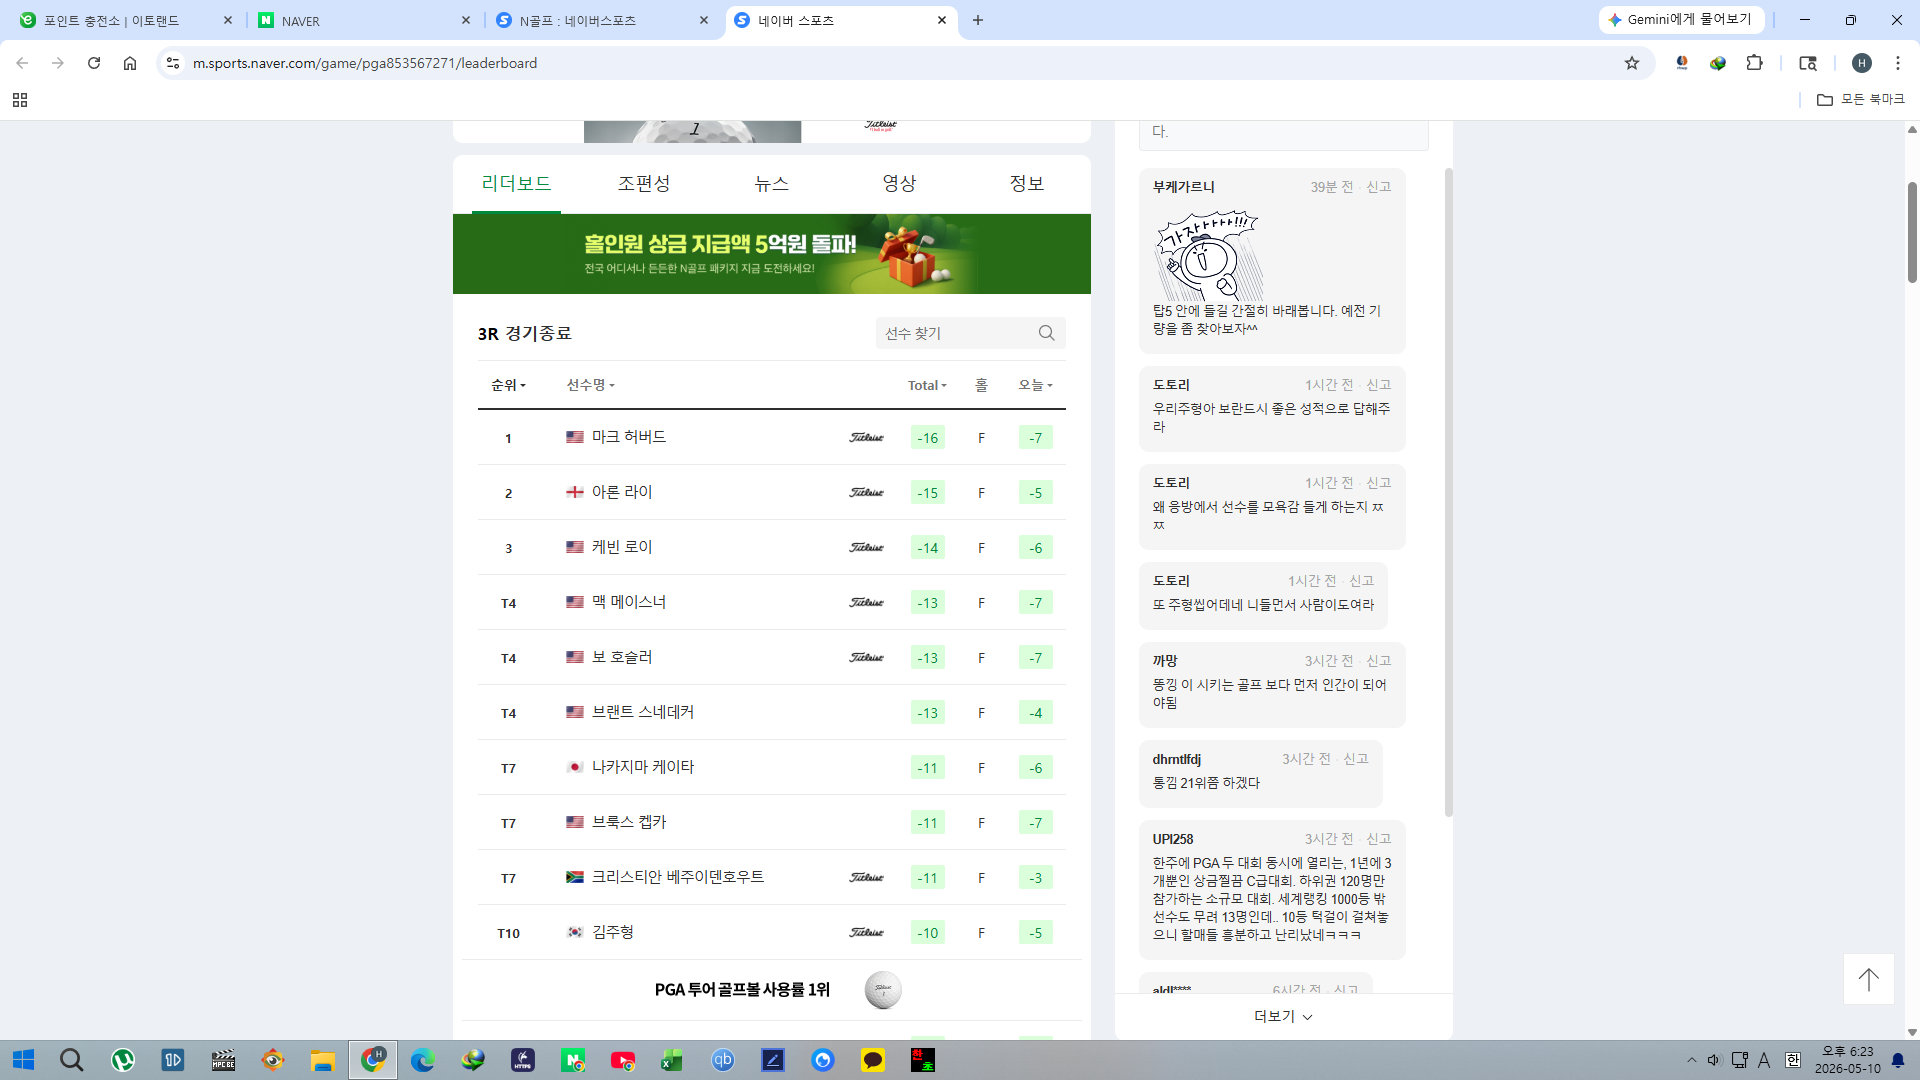Open the browser extensions puzzle icon
Screen dimensions: 1920x1080
pos(1754,63)
